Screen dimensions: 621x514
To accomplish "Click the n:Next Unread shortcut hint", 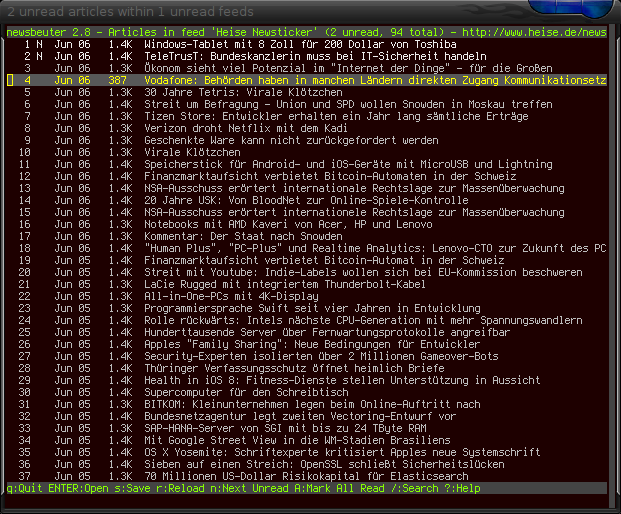I will click(x=250, y=488).
